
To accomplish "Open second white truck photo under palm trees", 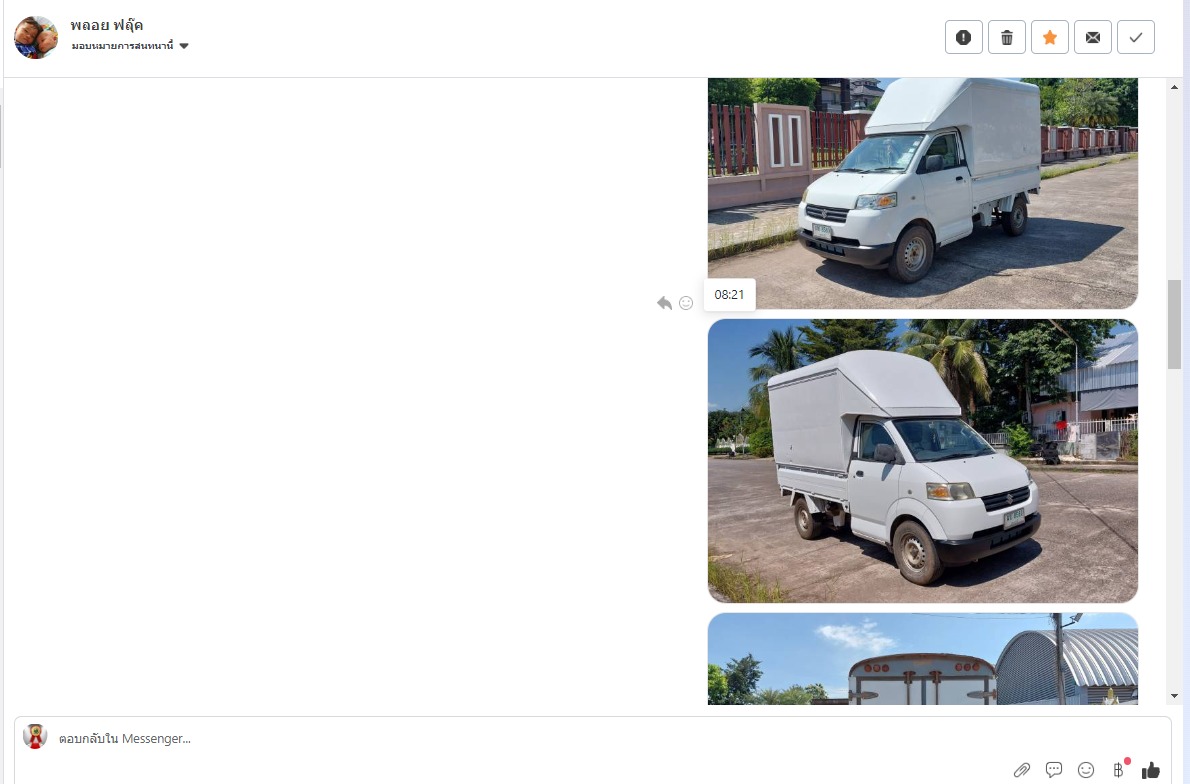I will click(x=923, y=461).
